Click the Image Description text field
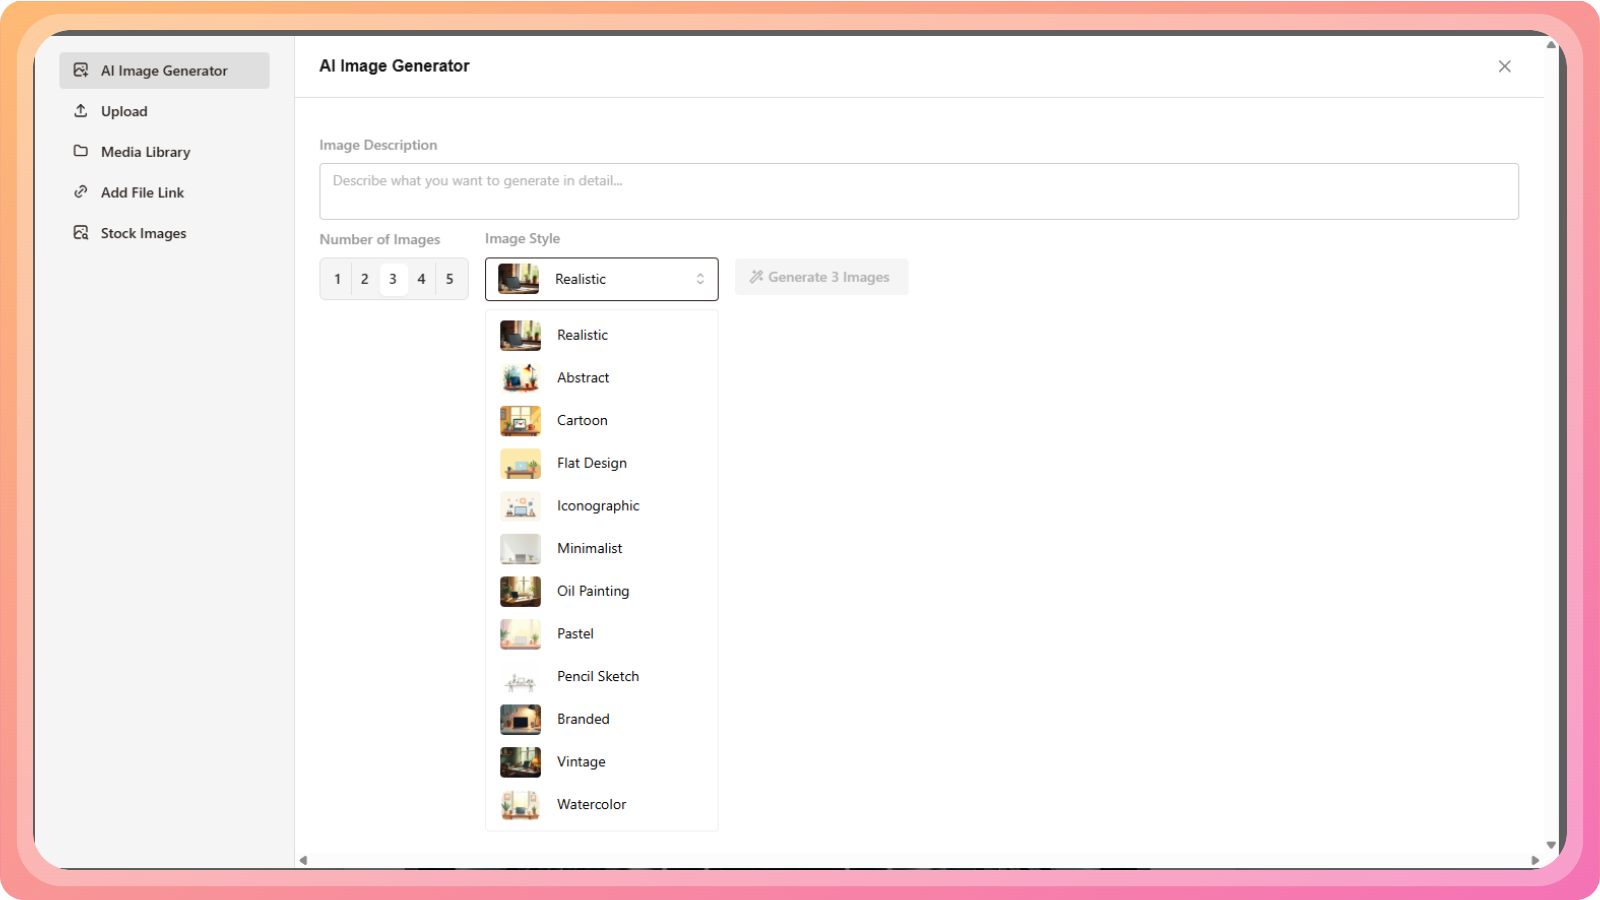Viewport: 1600px width, 900px height. 918,191
